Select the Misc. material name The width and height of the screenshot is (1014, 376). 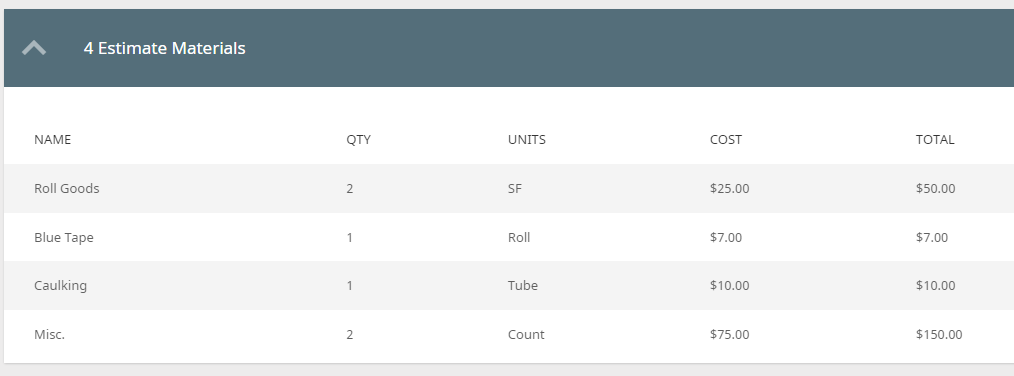[49, 335]
